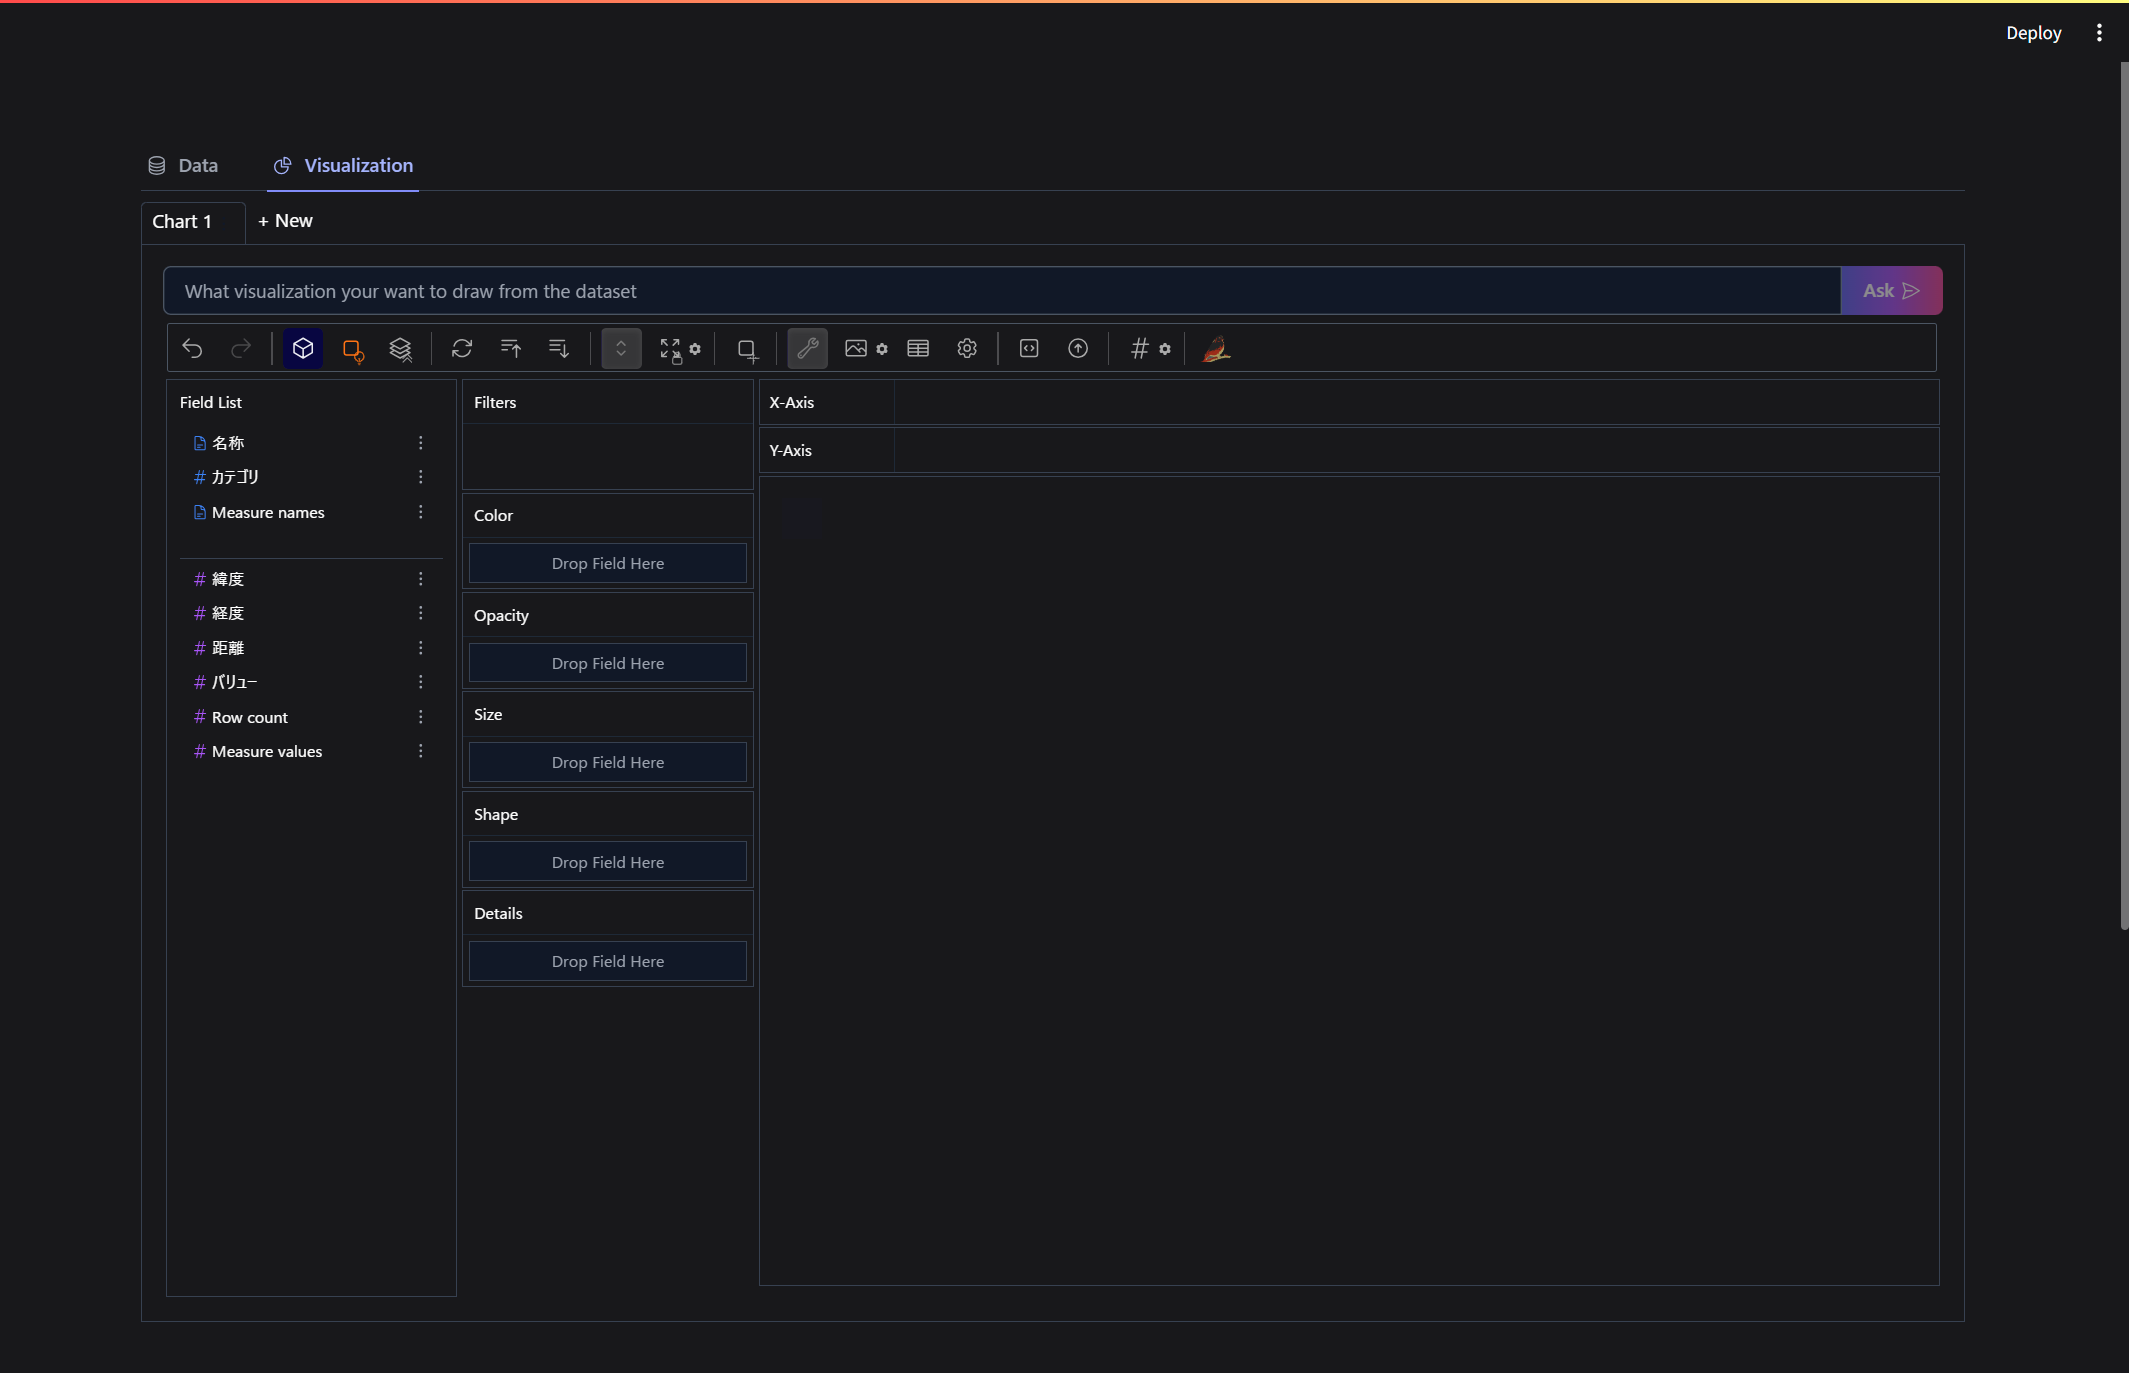The width and height of the screenshot is (2129, 1373).
Task: Sort ascending with toolbar icon
Action: tap(510, 348)
